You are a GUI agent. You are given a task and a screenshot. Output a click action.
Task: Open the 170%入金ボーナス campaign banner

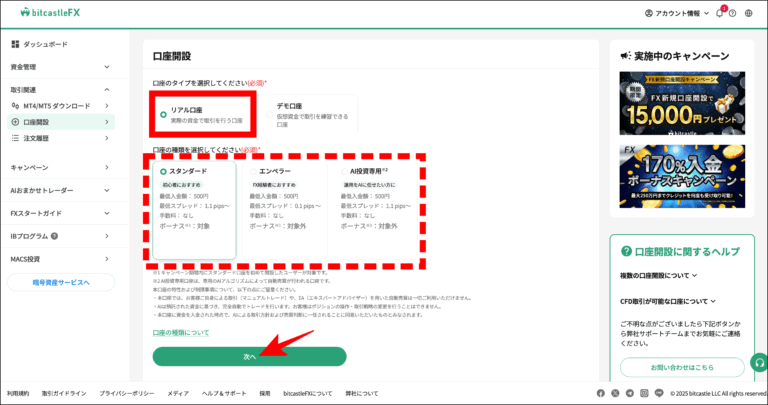682,176
